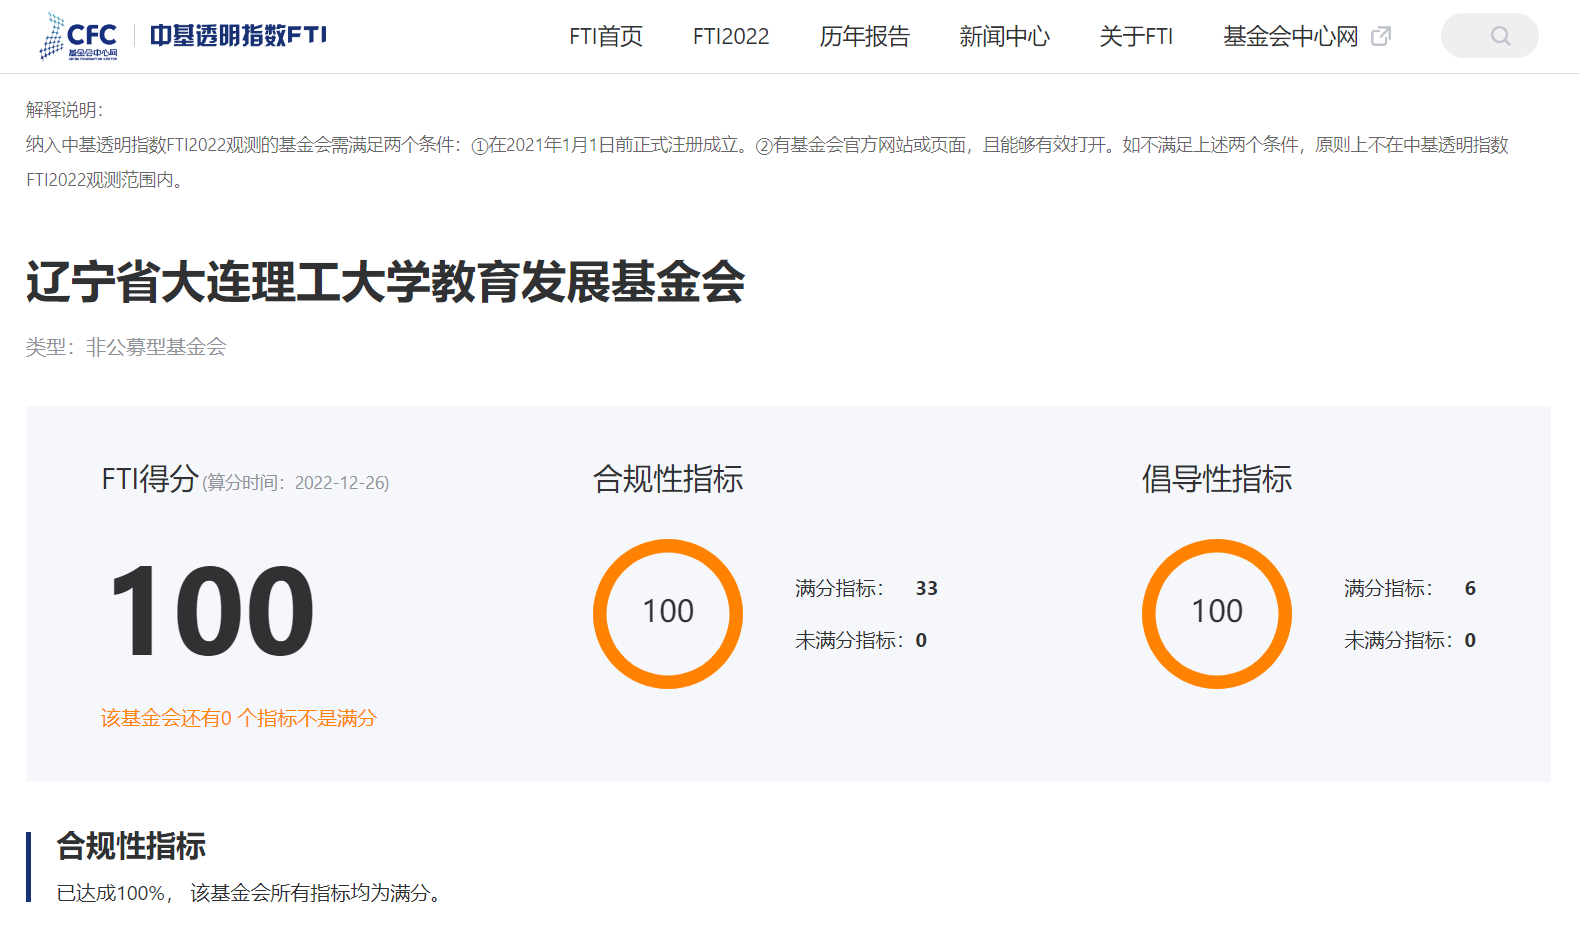Click the 满分指标 value 33
The width and height of the screenshot is (1580, 934).
(x=927, y=588)
